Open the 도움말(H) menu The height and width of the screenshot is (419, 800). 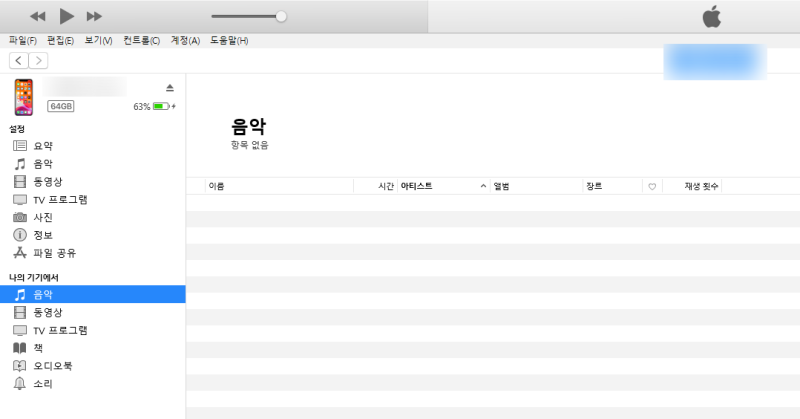coord(229,40)
